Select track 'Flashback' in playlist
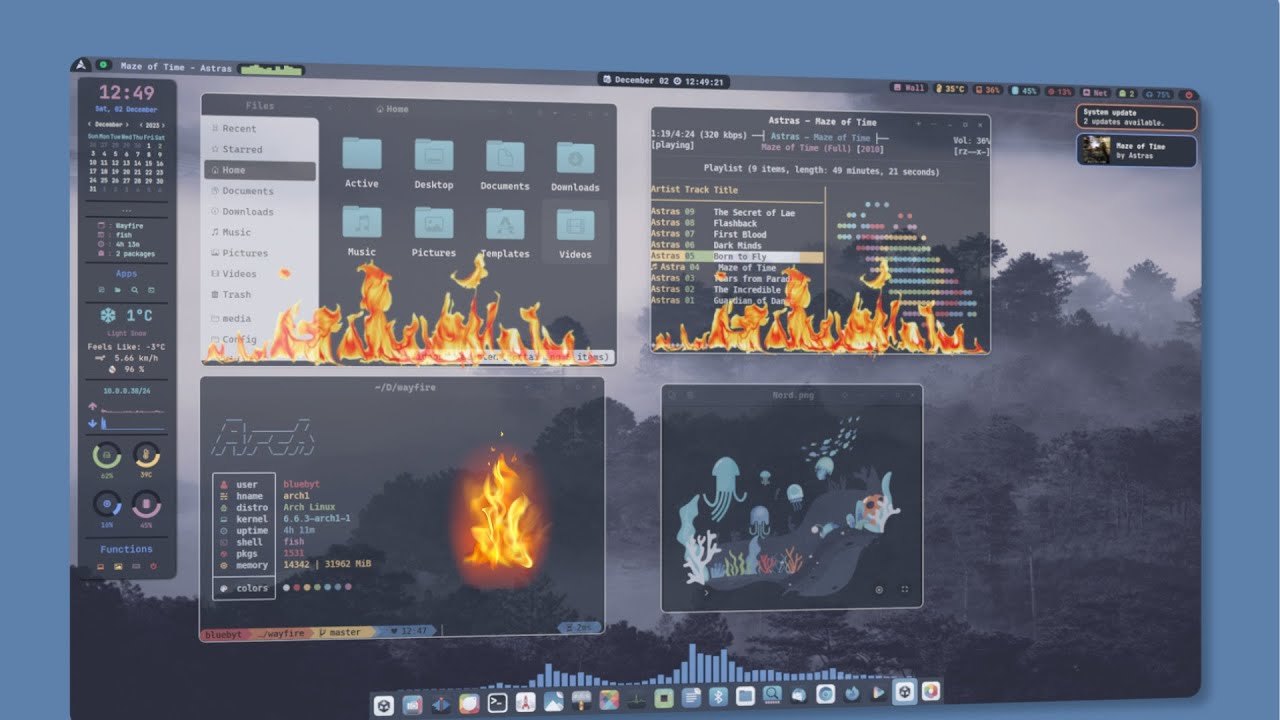The image size is (1280, 720). pyautogui.click(x=737, y=223)
